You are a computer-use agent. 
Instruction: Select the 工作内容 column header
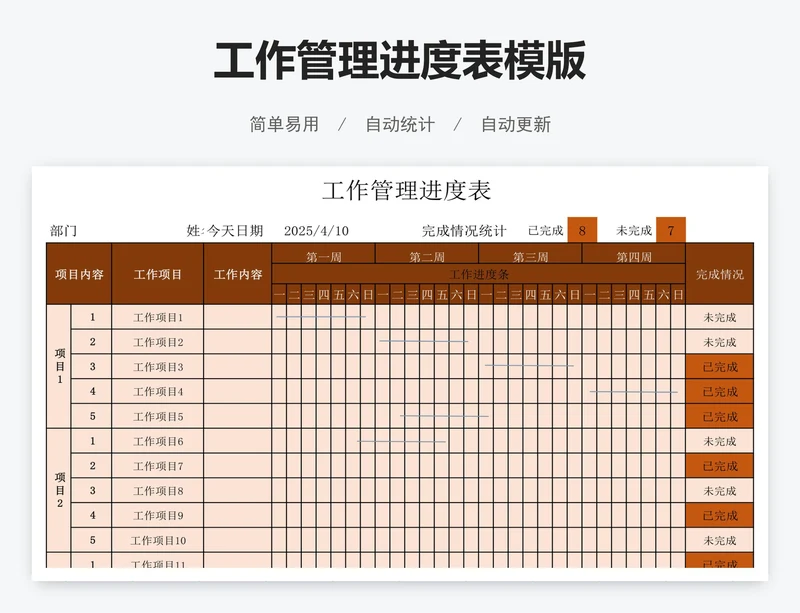(x=238, y=274)
